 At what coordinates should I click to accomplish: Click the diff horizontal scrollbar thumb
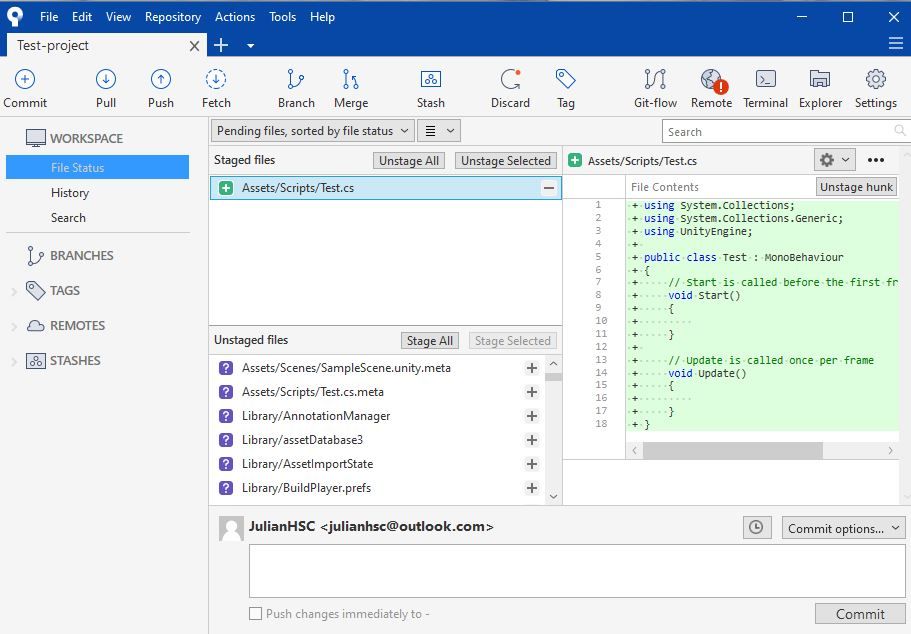tap(732, 450)
